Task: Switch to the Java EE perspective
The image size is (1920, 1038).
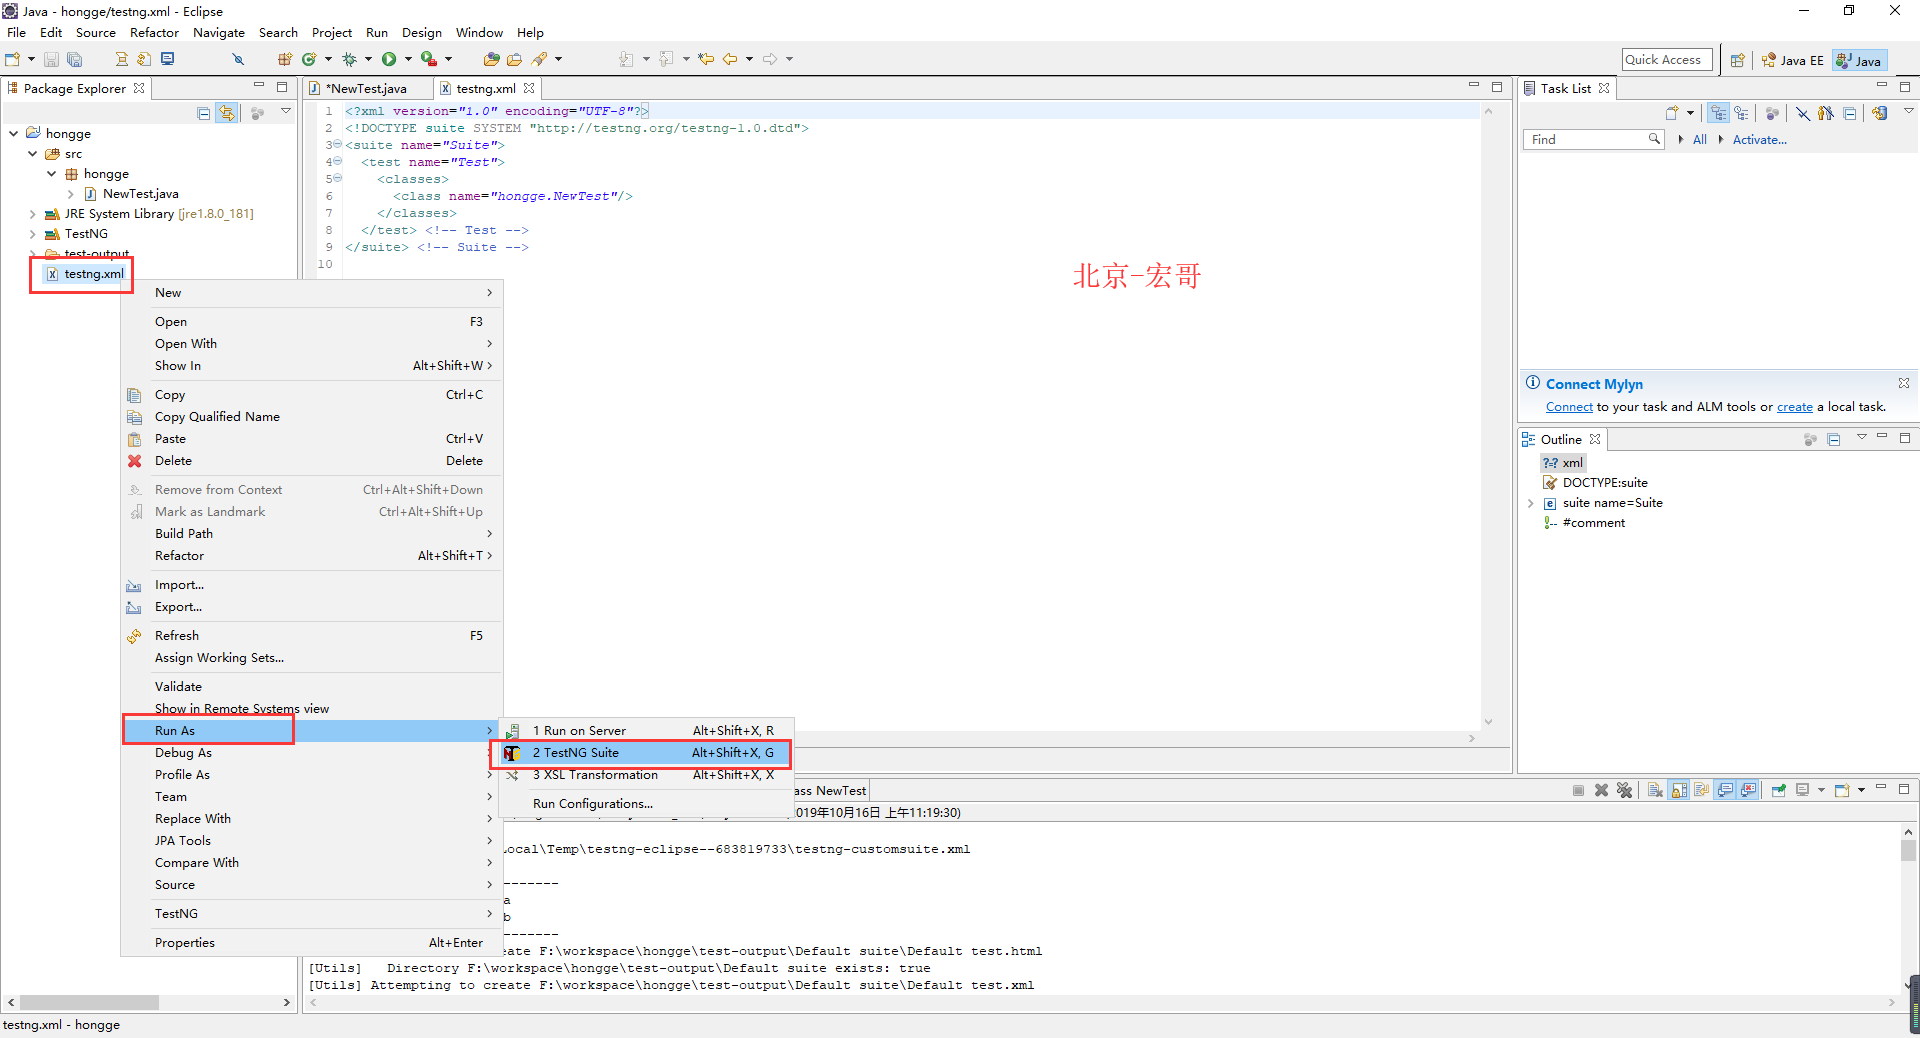Action: [x=1792, y=60]
